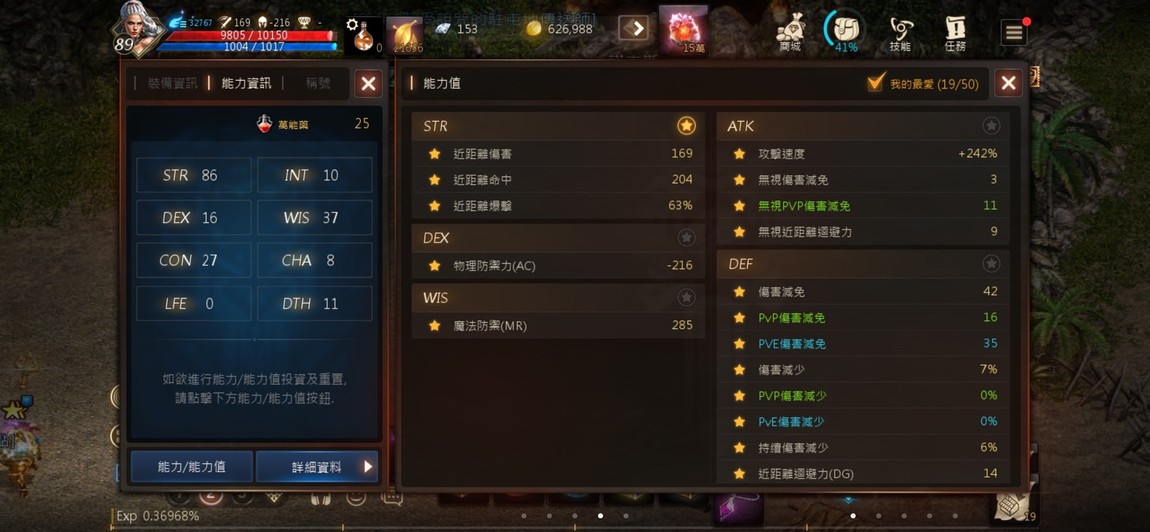Tap the glowing crystal buff icon
Screen dimensions: 1150x532
pyautogui.click(x=683, y=30)
